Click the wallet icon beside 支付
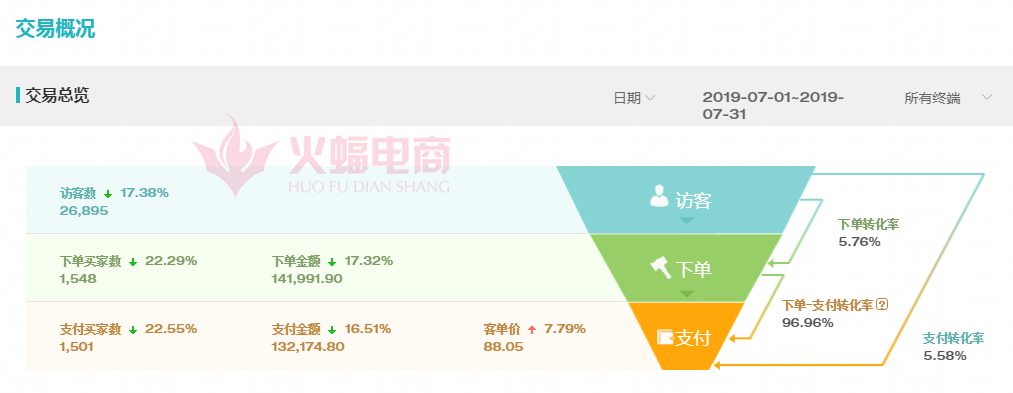The width and height of the screenshot is (1013, 393). (665, 337)
